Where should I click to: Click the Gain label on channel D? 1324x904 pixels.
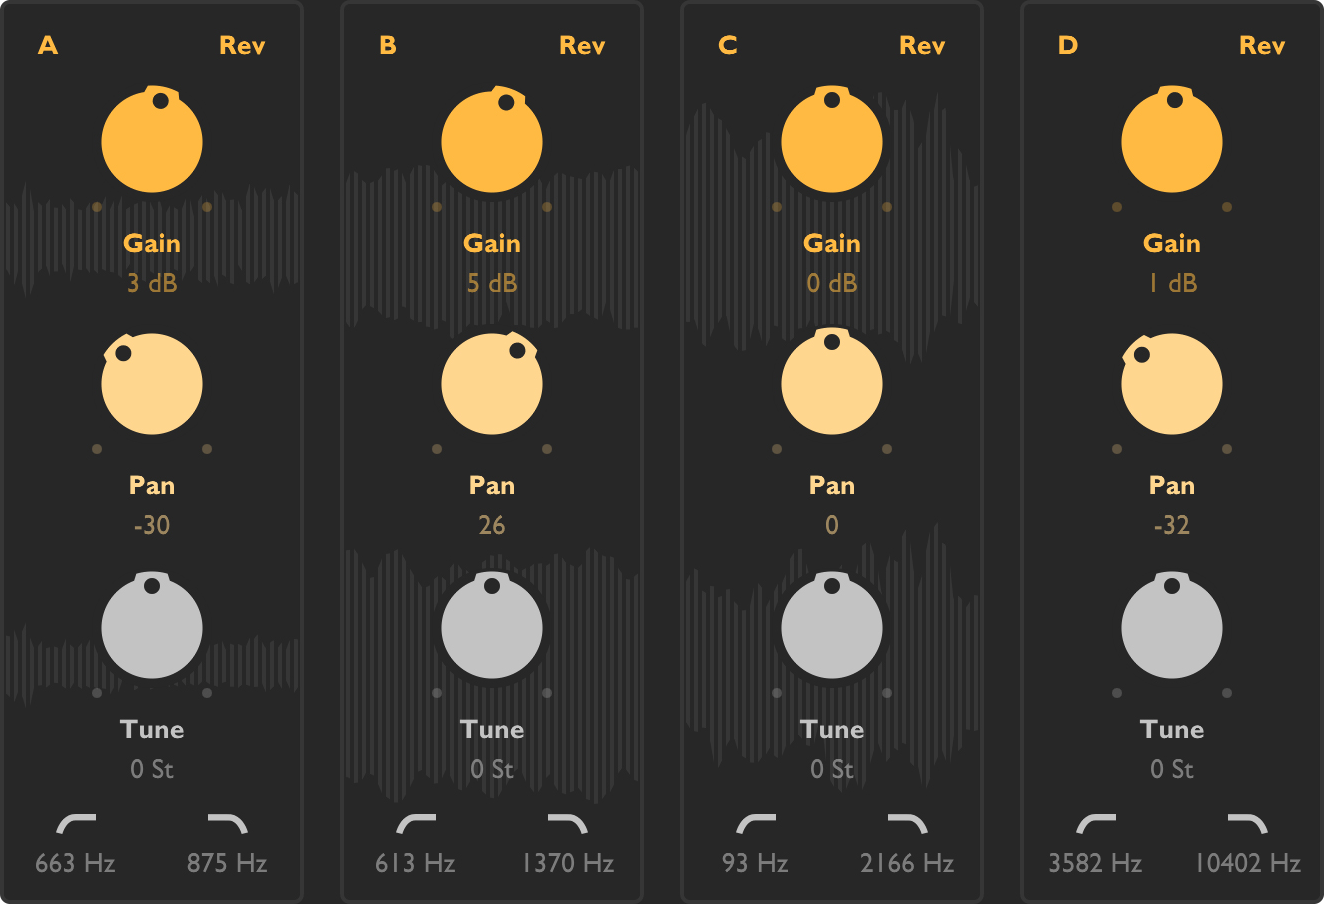pyautogui.click(x=1172, y=244)
